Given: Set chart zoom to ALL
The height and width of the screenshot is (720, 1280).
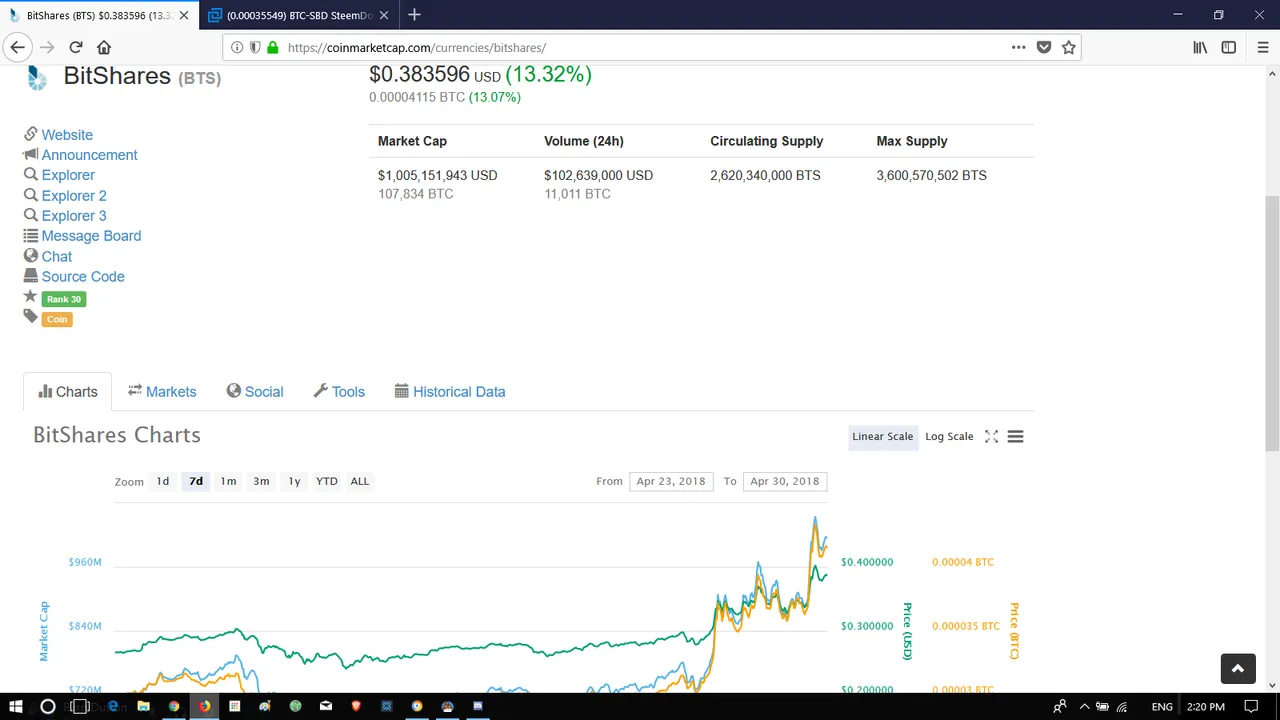Looking at the screenshot, I should [x=360, y=482].
